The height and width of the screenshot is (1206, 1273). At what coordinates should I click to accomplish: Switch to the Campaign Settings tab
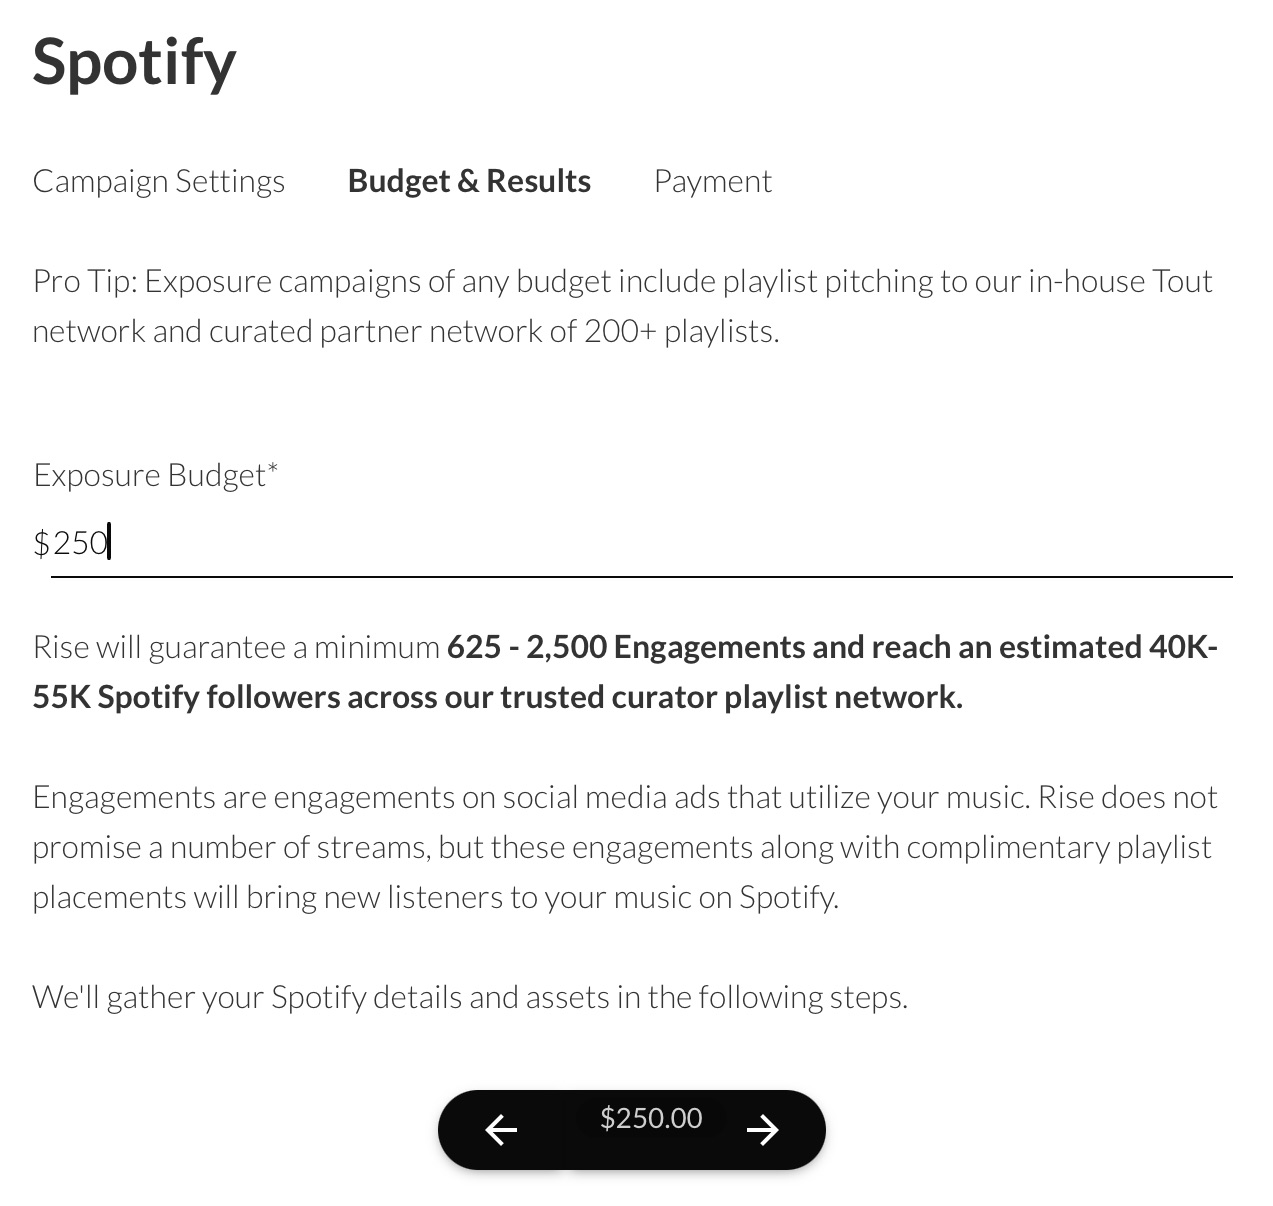click(x=158, y=181)
